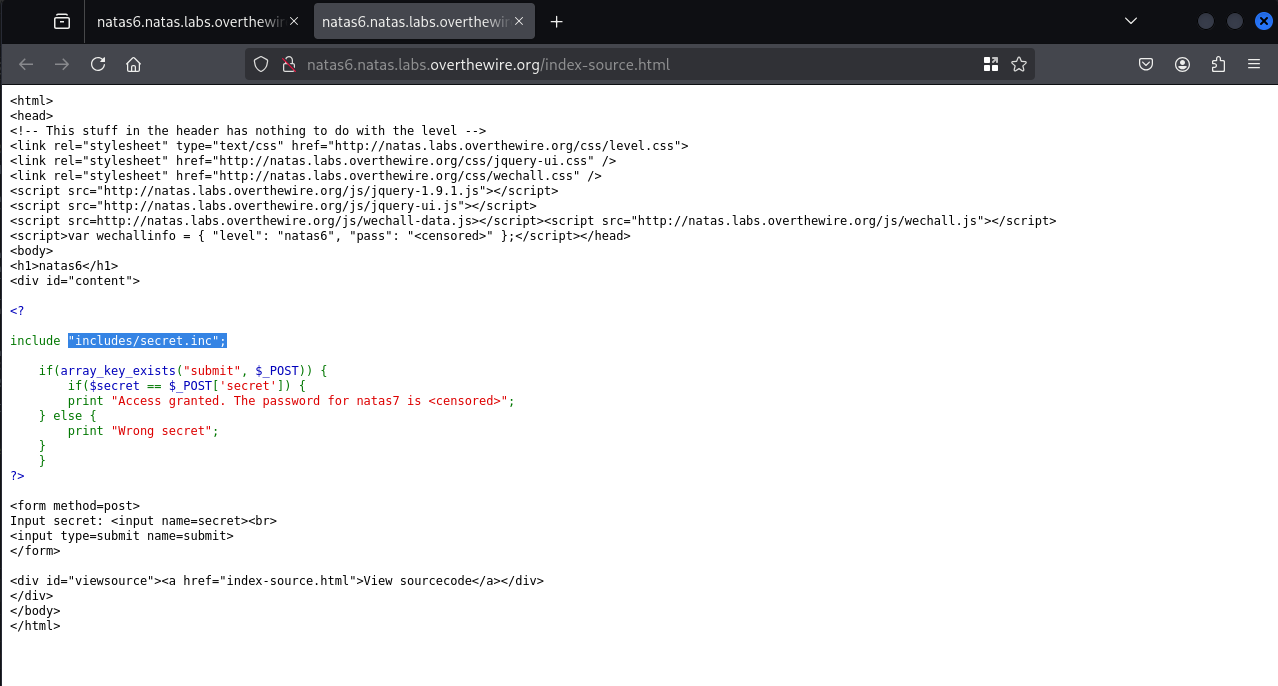Click the "Access granted" print line

(x=290, y=401)
